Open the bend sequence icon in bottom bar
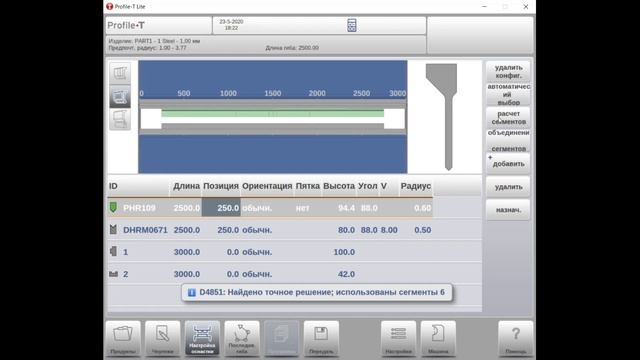This screenshot has width=640, height=360. 242,338
